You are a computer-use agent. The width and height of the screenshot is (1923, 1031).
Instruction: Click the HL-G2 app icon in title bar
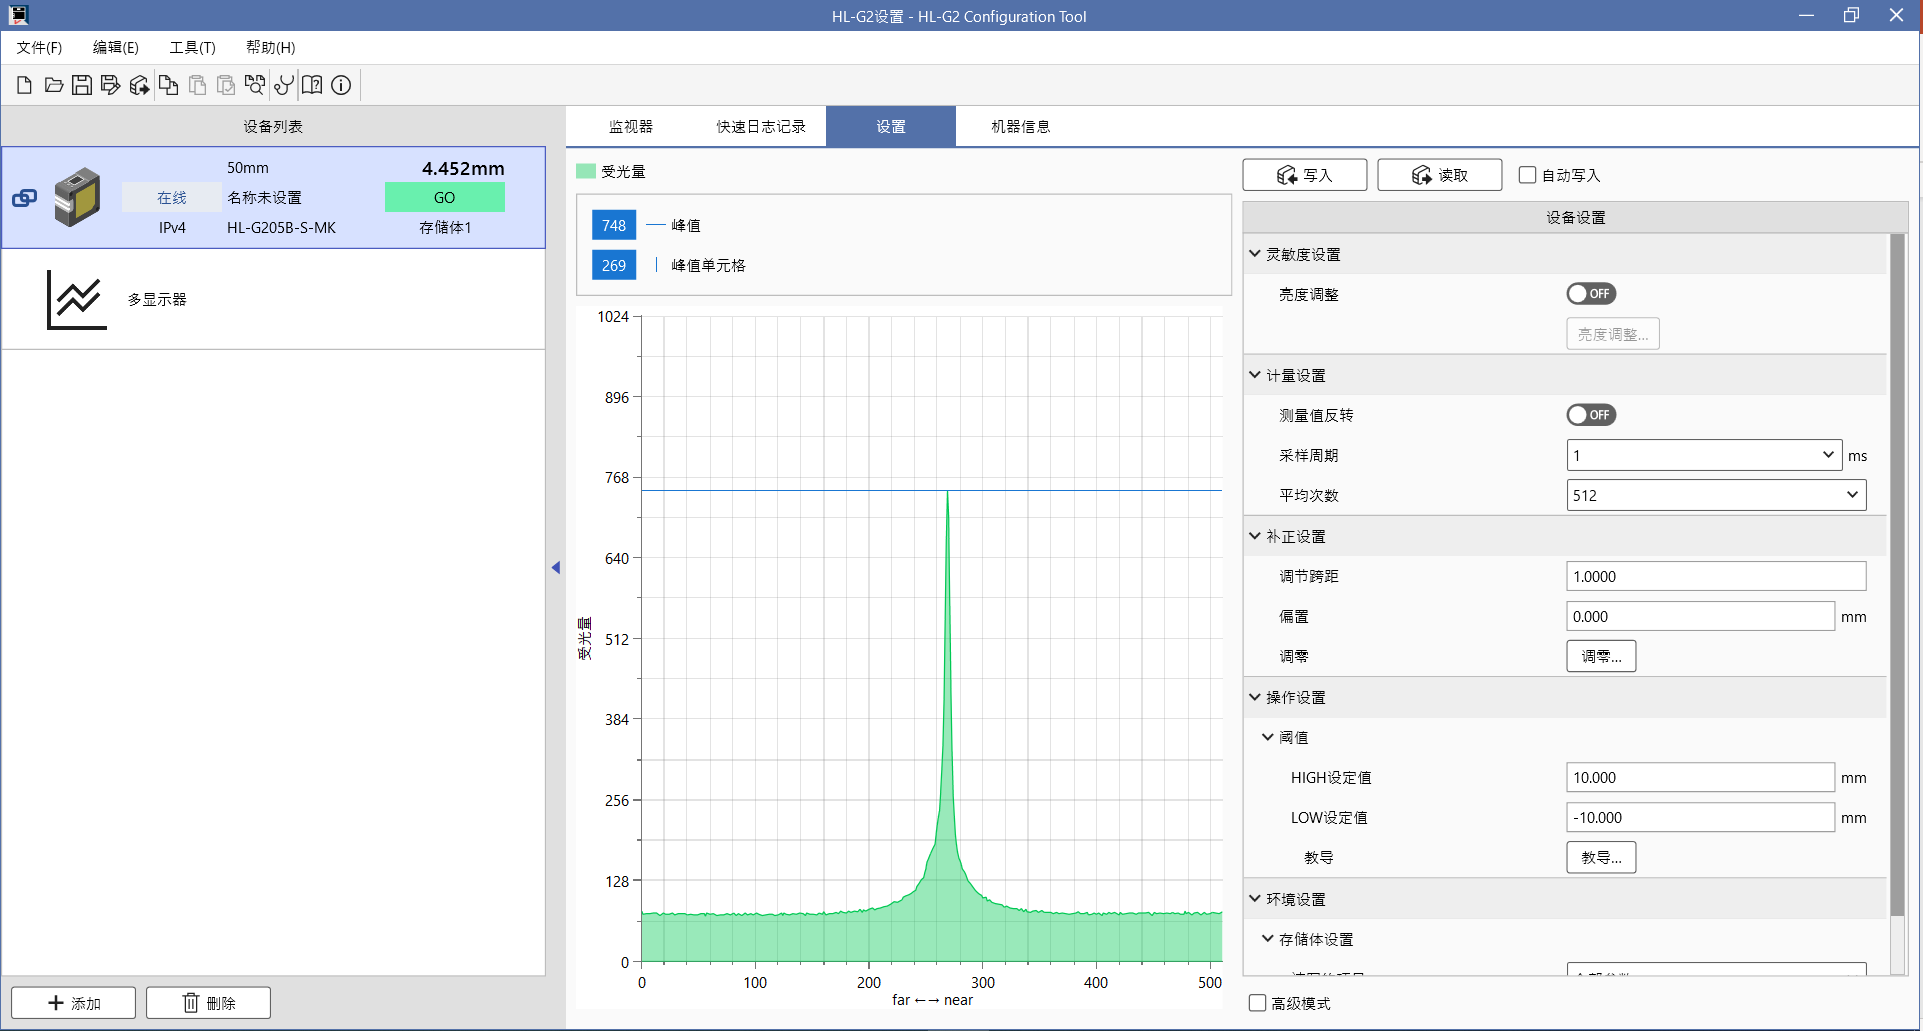(18, 15)
